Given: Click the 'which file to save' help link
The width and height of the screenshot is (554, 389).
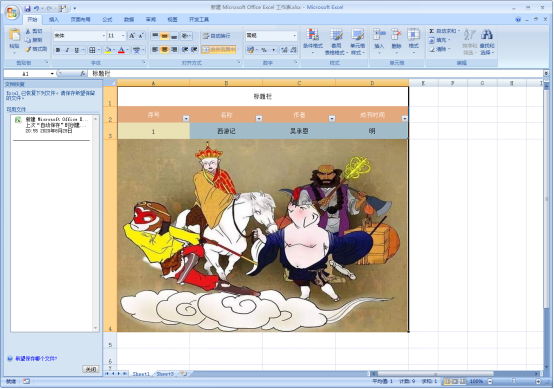Looking at the screenshot, I should (x=36, y=359).
